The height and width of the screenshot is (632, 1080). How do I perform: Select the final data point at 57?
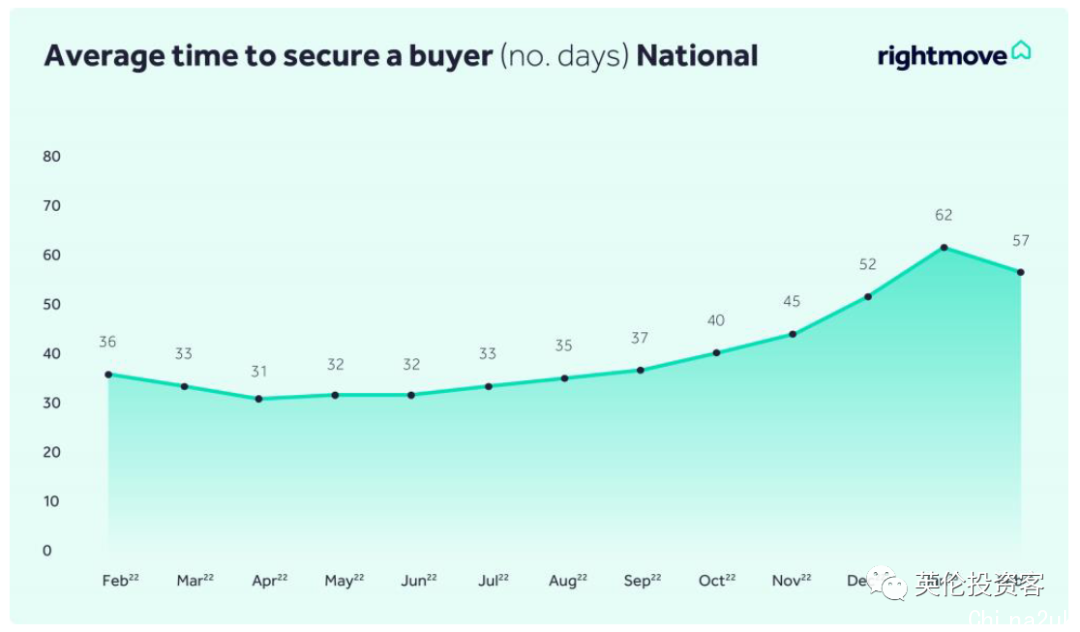coord(1021,272)
